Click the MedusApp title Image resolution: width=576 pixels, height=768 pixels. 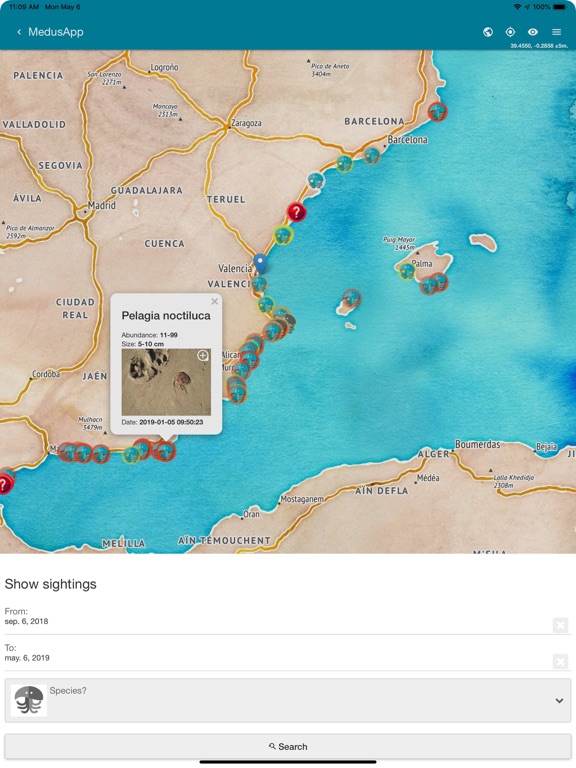(x=56, y=32)
